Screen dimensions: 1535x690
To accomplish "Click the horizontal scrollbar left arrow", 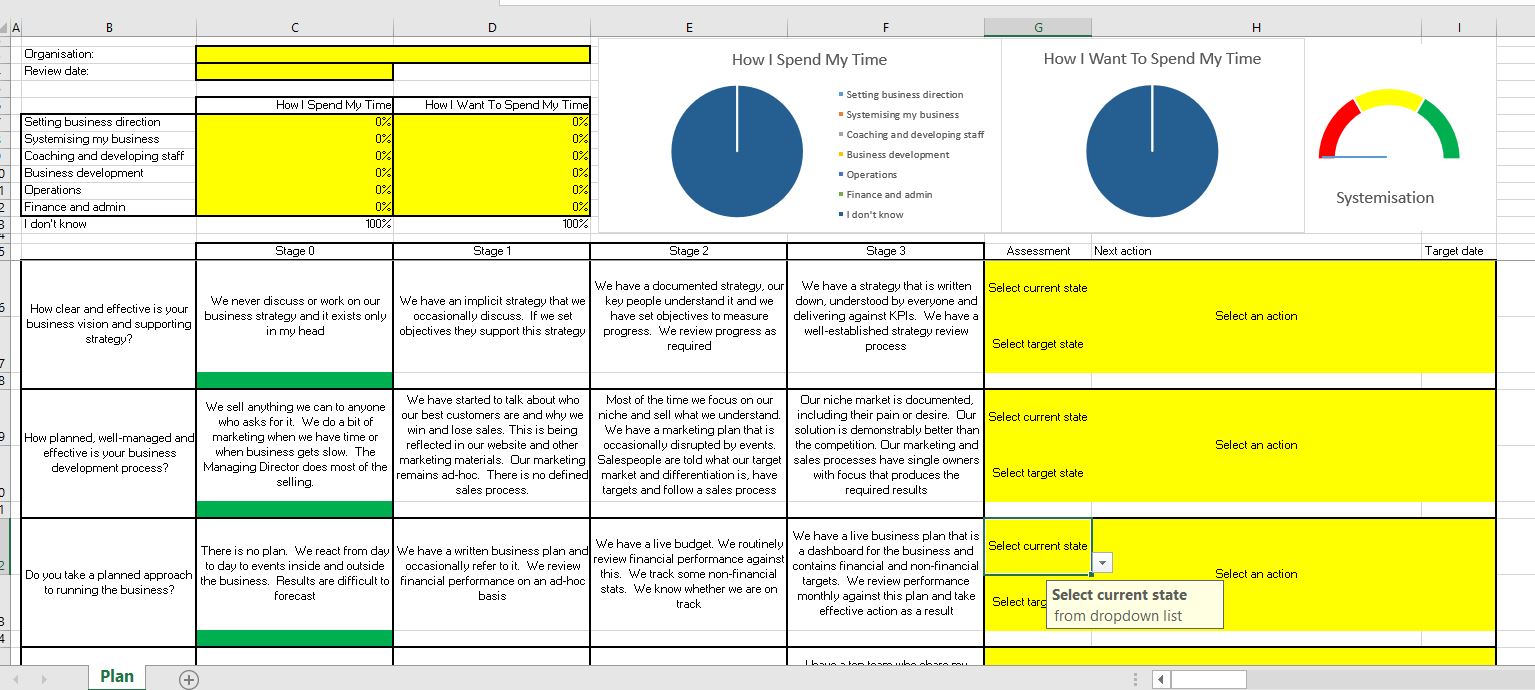I will coord(1160,680).
